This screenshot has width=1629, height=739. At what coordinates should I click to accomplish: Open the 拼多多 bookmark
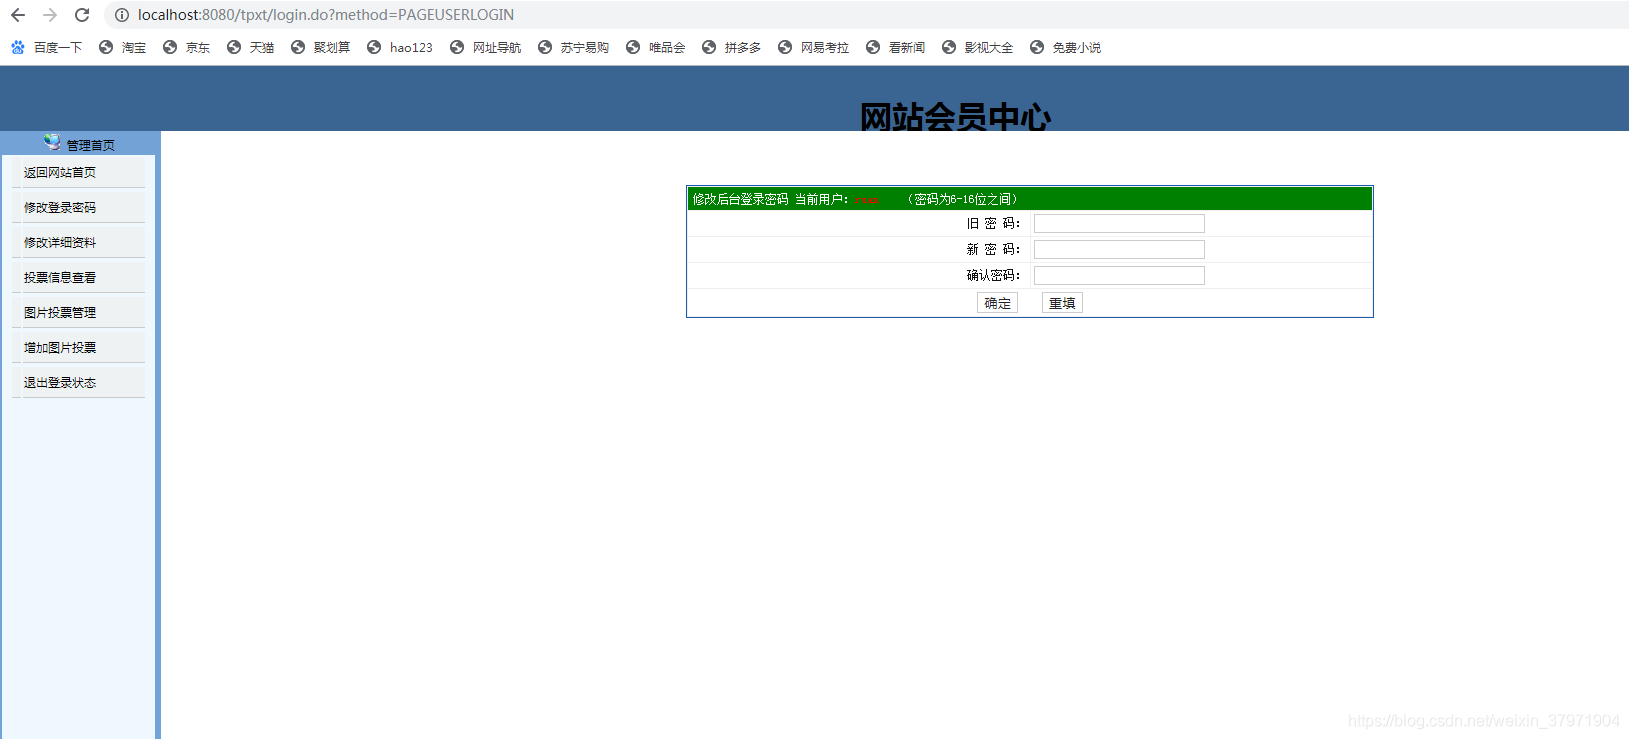tap(732, 47)
